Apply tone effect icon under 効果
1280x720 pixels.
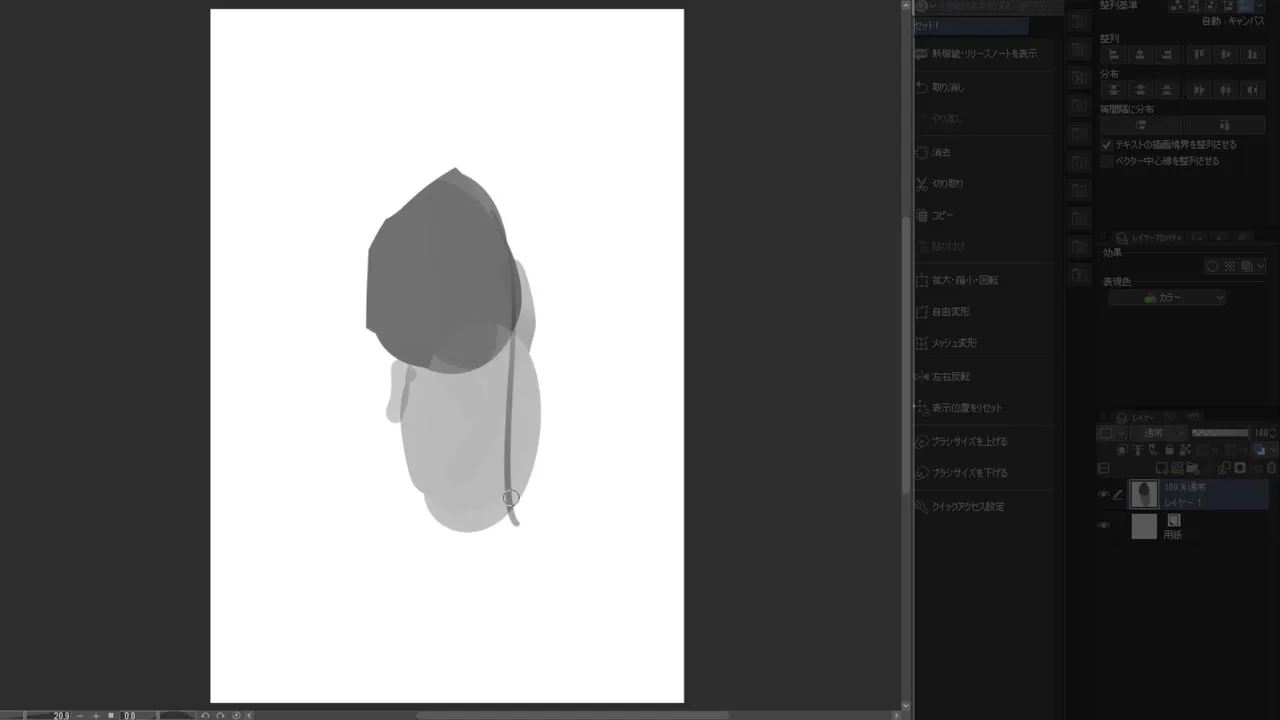(x=1230, y=266)
